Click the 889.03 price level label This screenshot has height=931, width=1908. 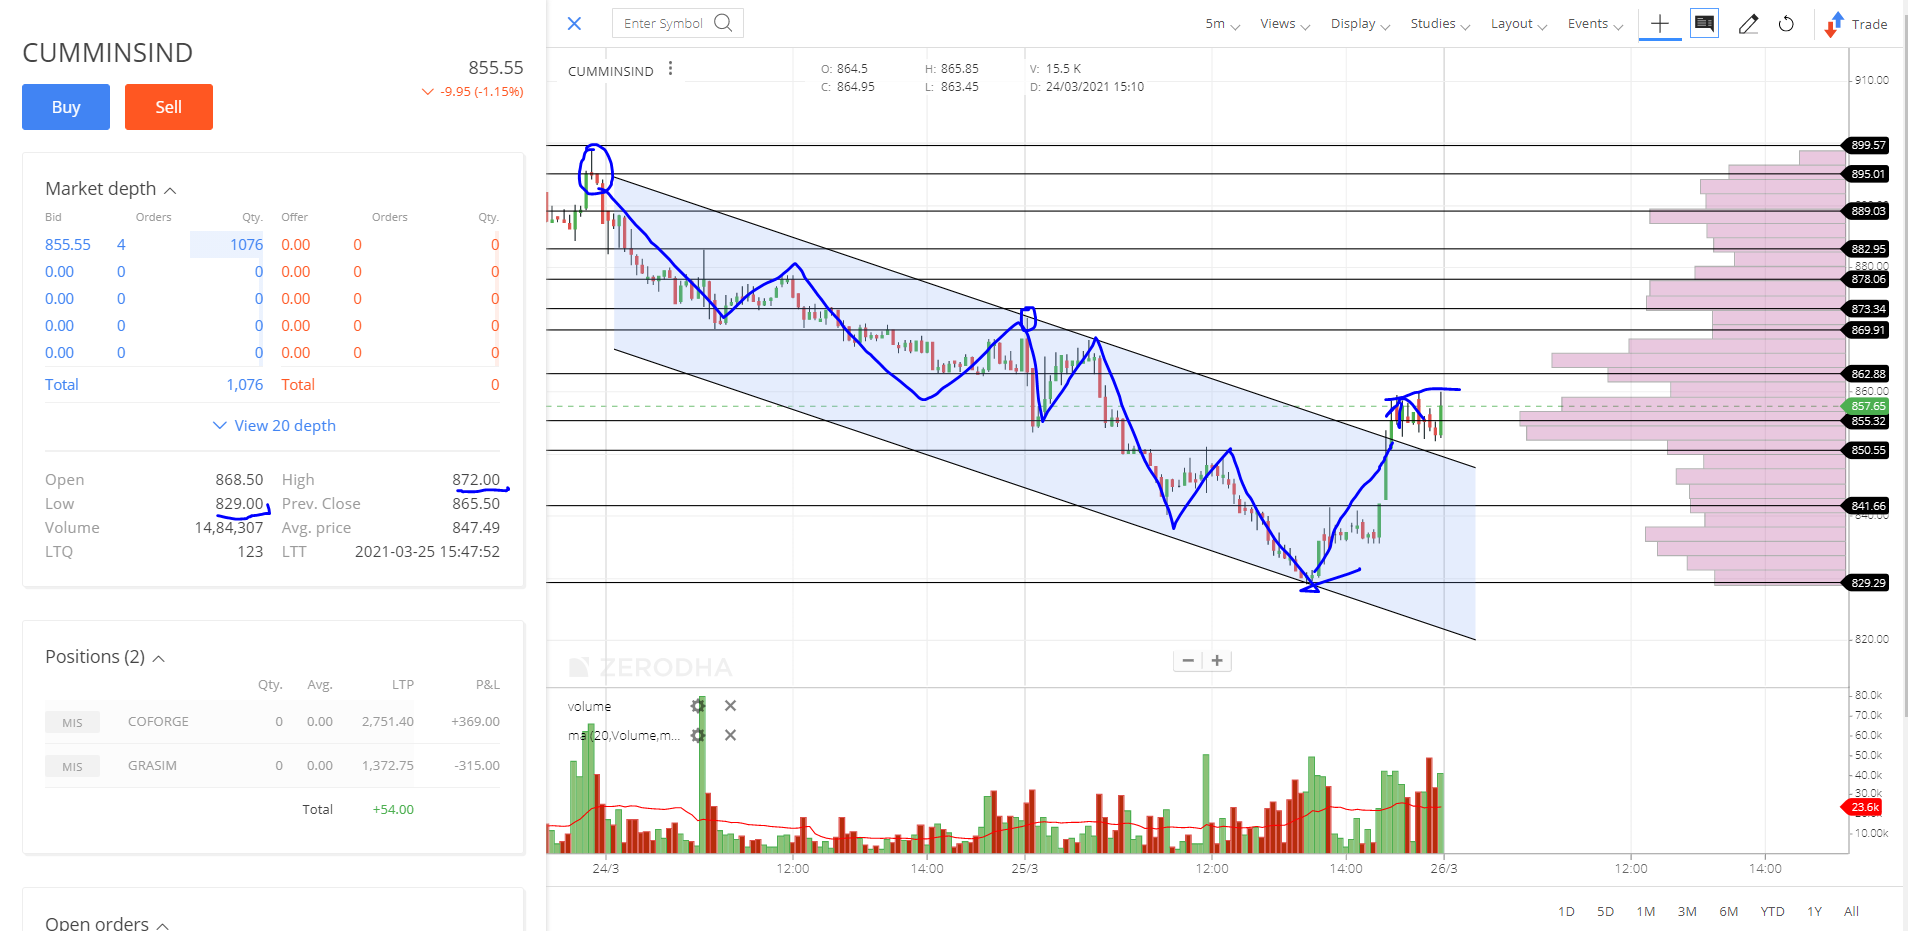click(x=1866, y=211)
